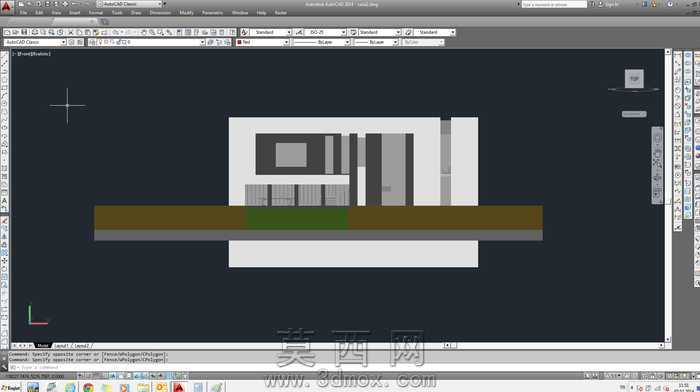The width and height of the screenshot is (700, 392).
Task: Select the Move tool in Modify toolbar
Action: (x=4, y=261)
